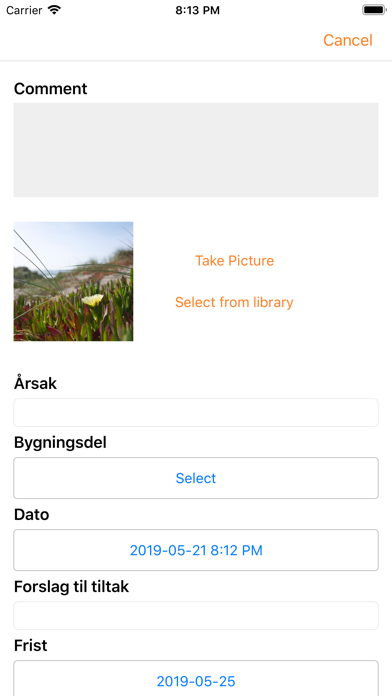This screenshot has width=392, height=696.
Task: Tap the Take Picture button
Action: pyautogui.click(x=234, y=261)
